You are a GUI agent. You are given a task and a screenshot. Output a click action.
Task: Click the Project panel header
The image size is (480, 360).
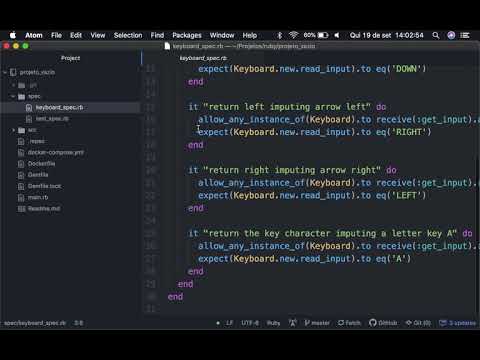[70, 58]
